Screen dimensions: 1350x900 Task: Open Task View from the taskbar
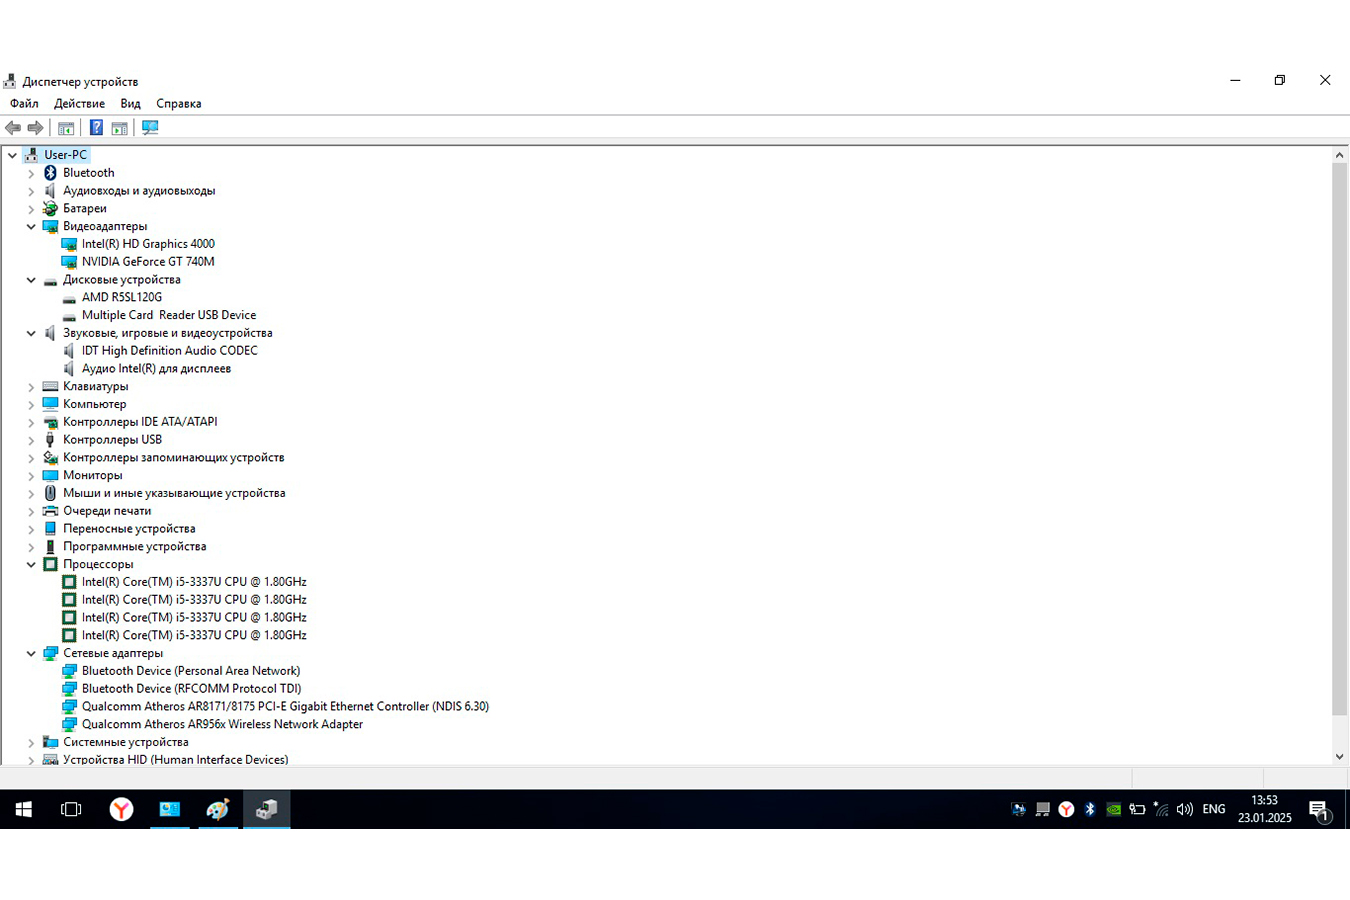point(71,809)
